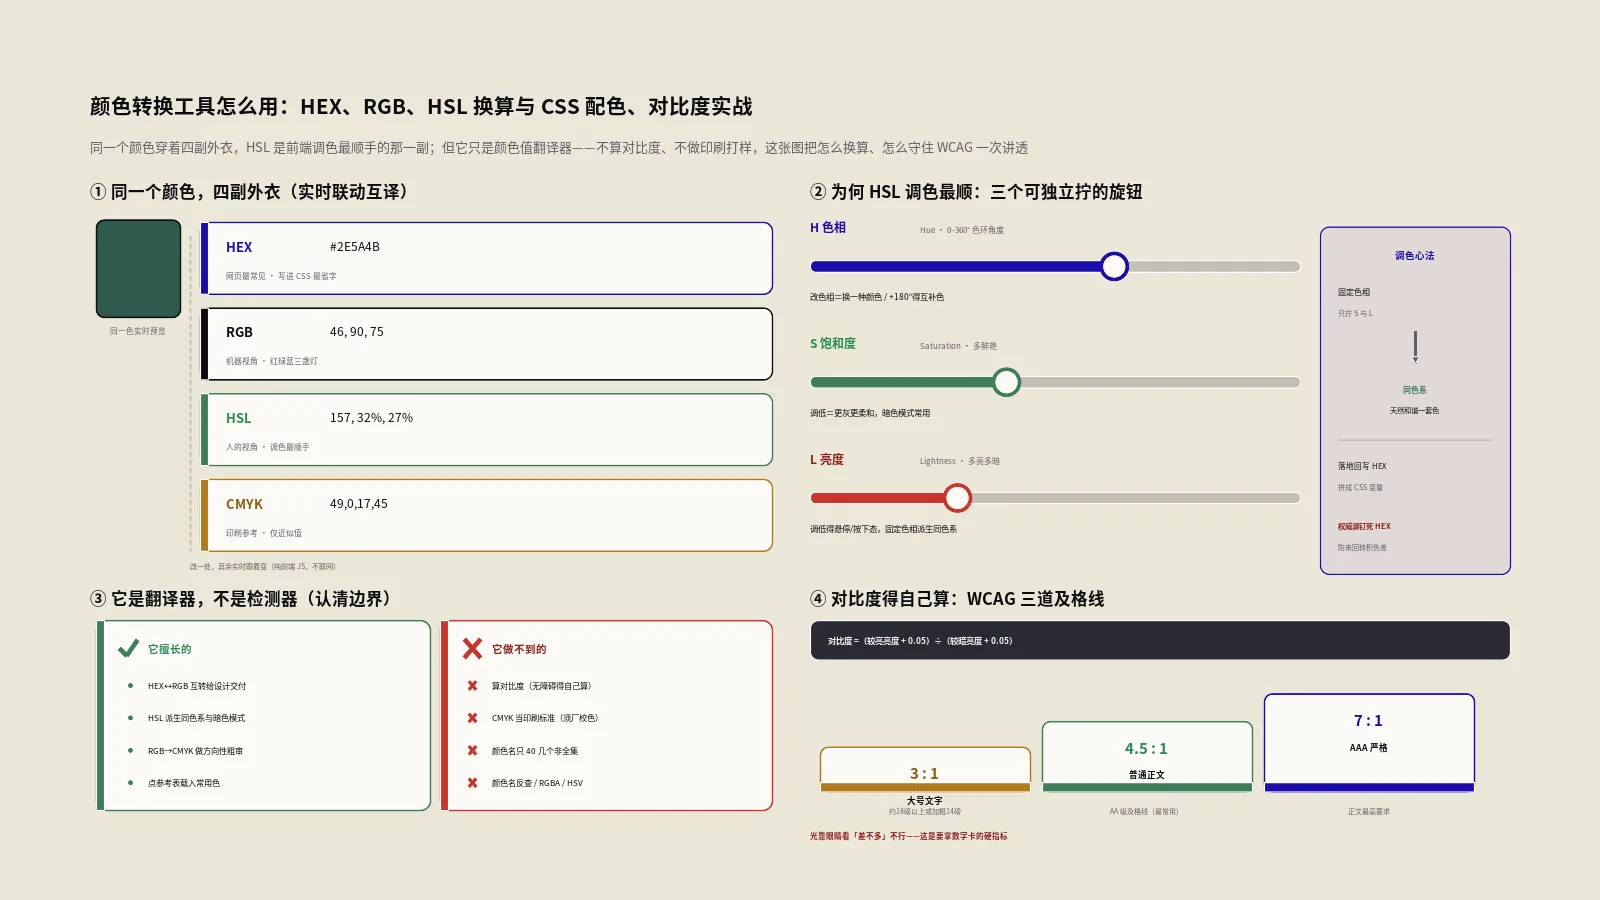
Task: Select the CMYK value 49,0,17,45
Action: [x=359, y=504]
